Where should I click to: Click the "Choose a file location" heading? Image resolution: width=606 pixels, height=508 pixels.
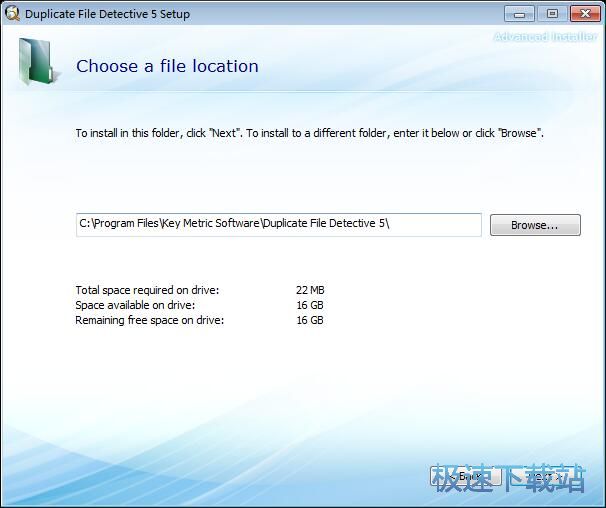click(167, 66)
